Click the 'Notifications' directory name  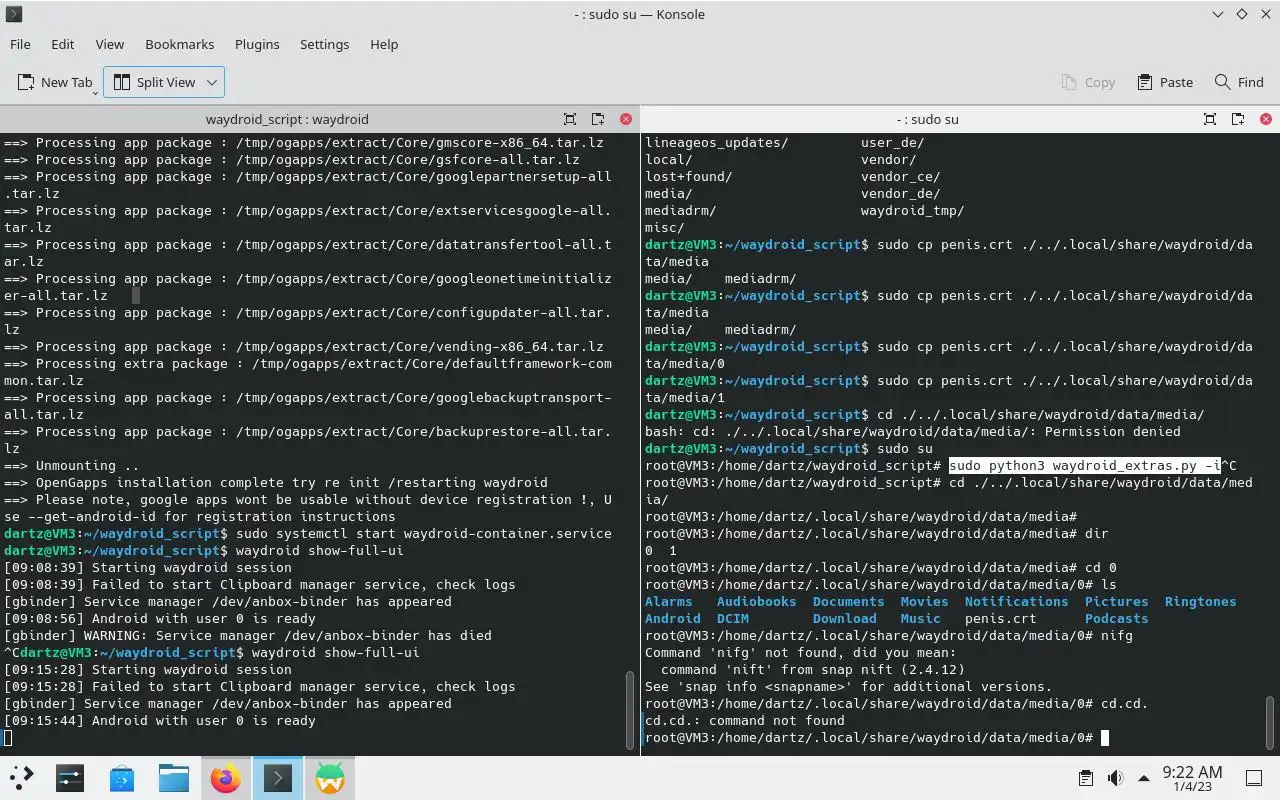coord(1016,601)
